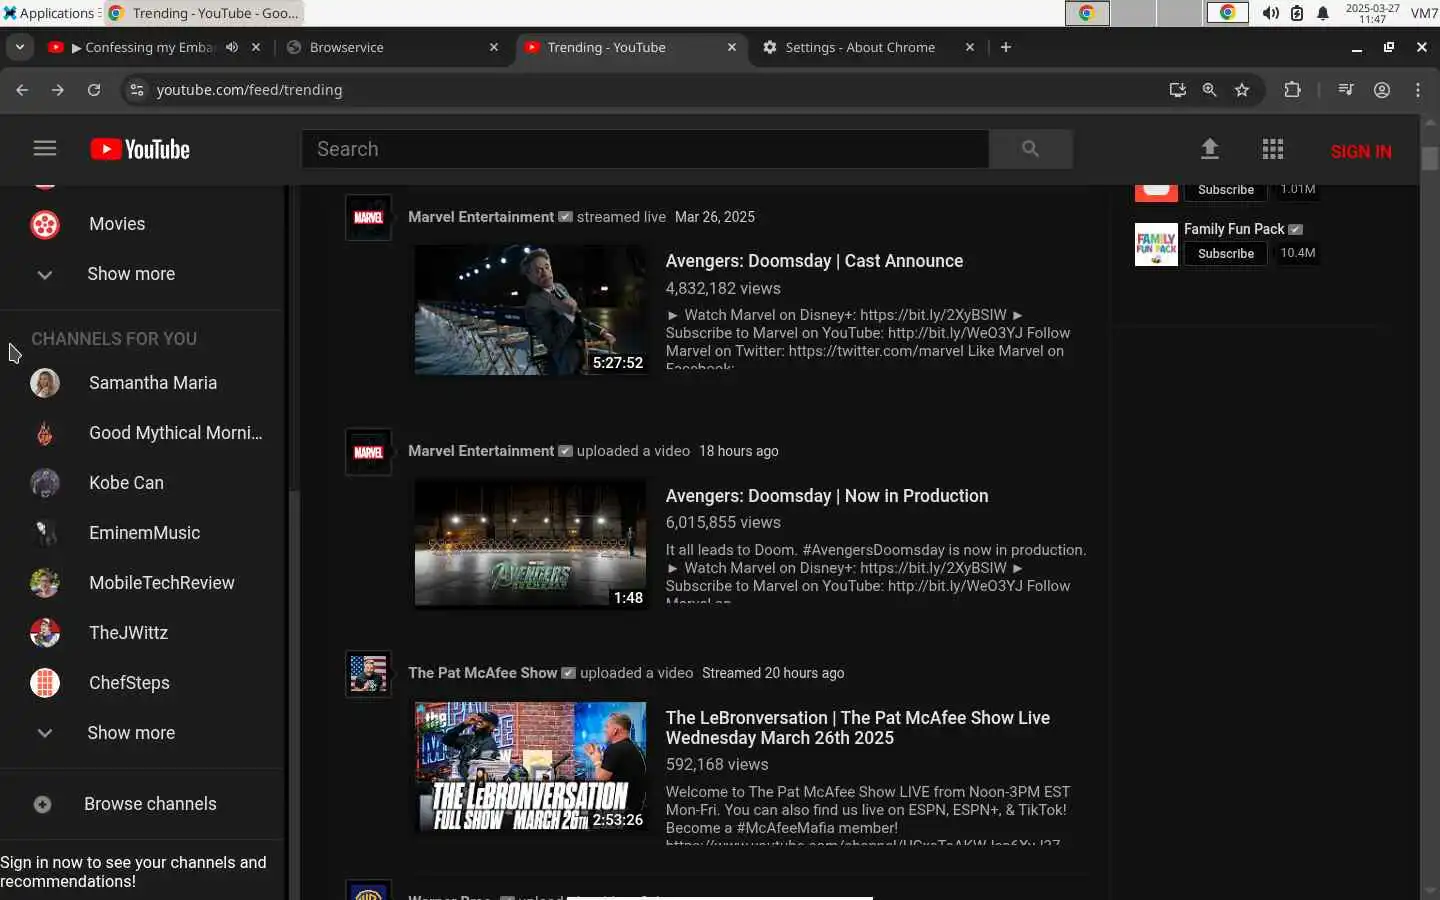Play the Now in Production video thumbnail
Viewport: 1440px width, 900px height.
coord(531,544)
